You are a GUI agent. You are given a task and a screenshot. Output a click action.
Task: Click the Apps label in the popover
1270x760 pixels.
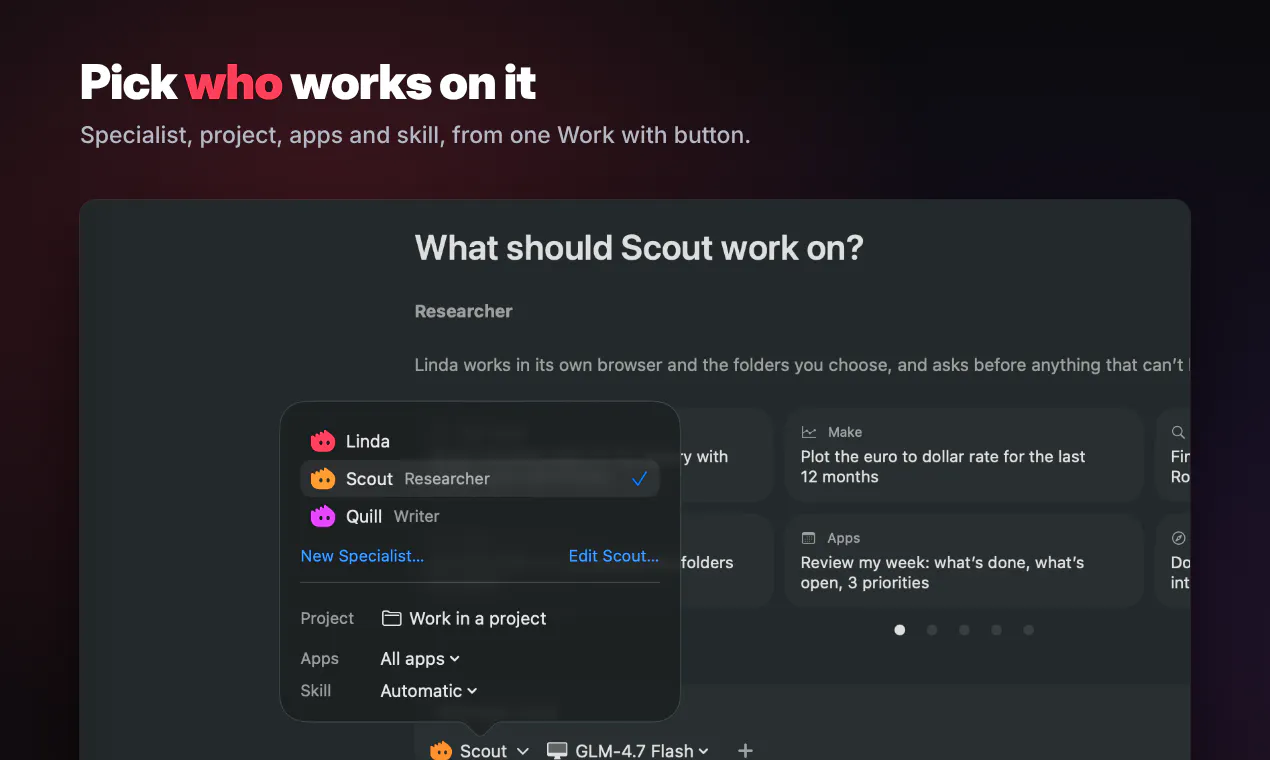320,659
